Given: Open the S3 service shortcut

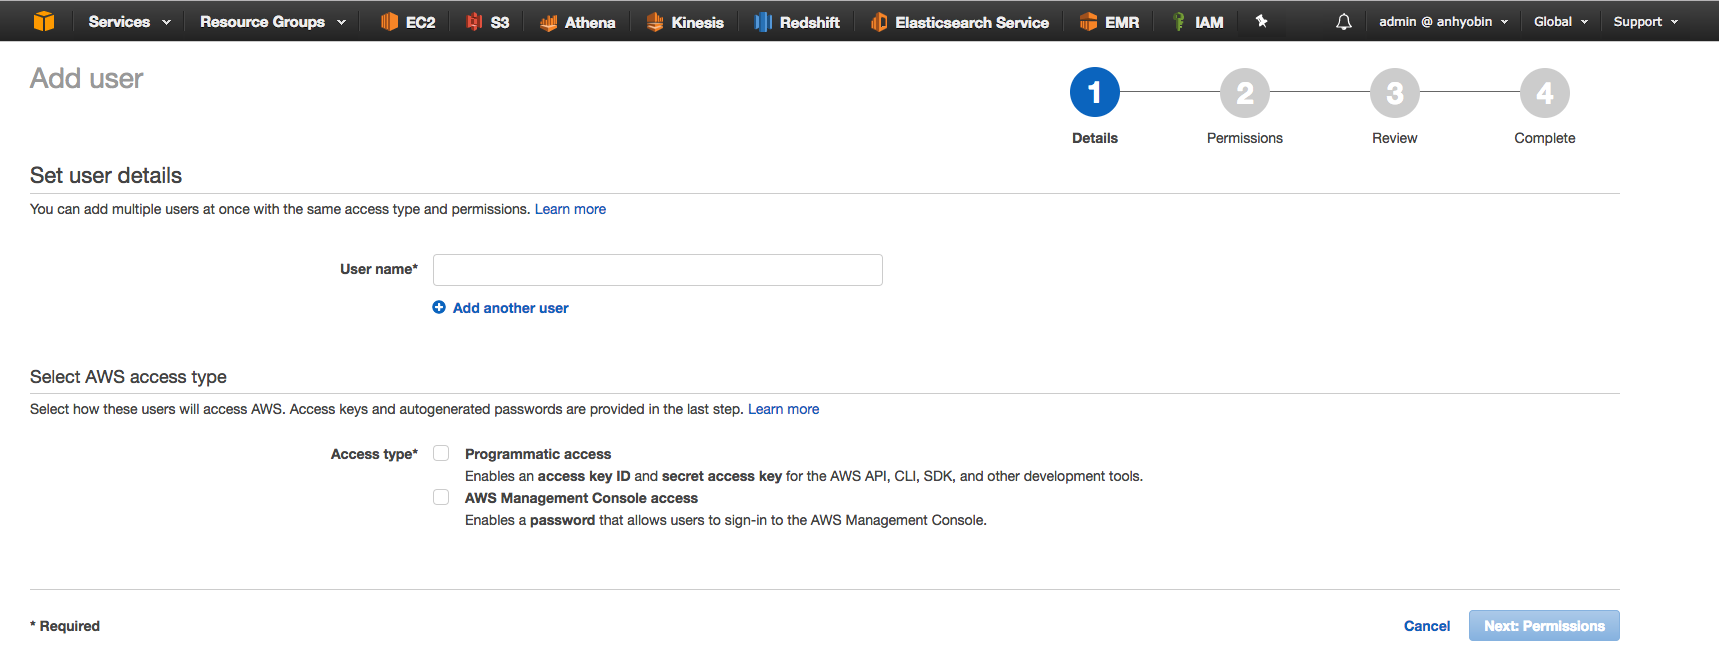Looking at the screenshot, I should click(488, 22).
